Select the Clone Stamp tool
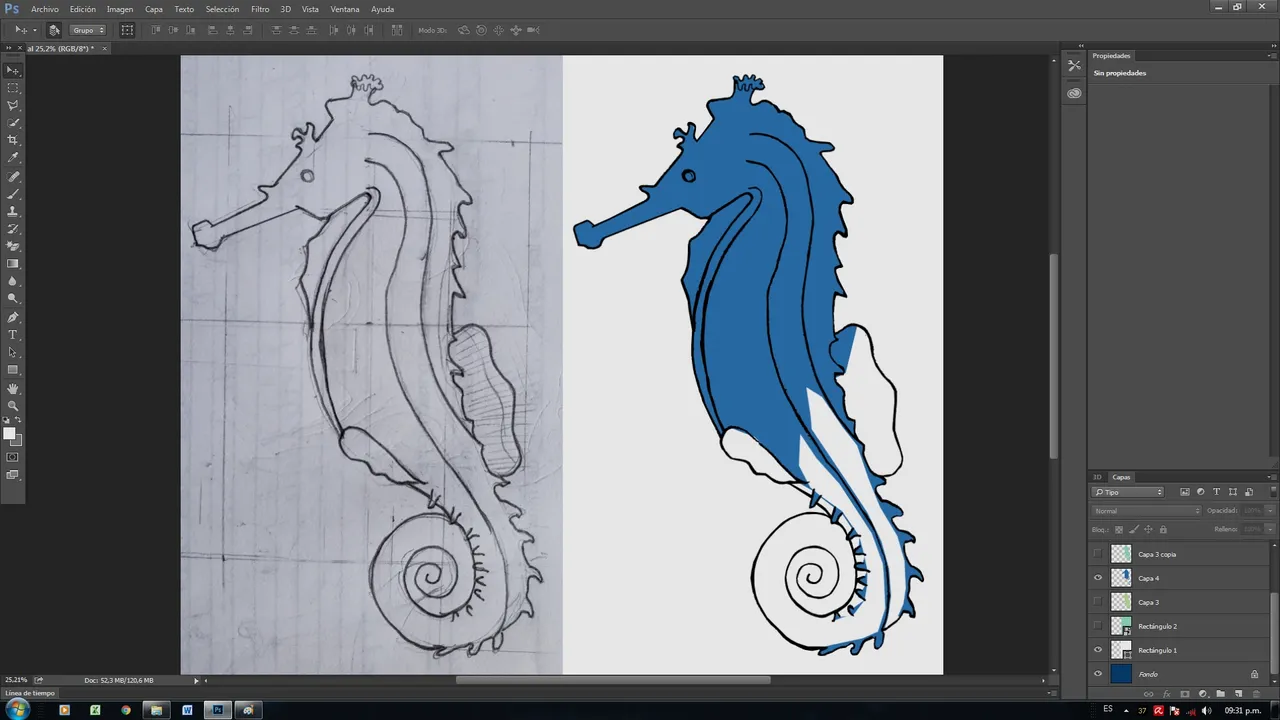The image size is (1280, 720). 13,211
